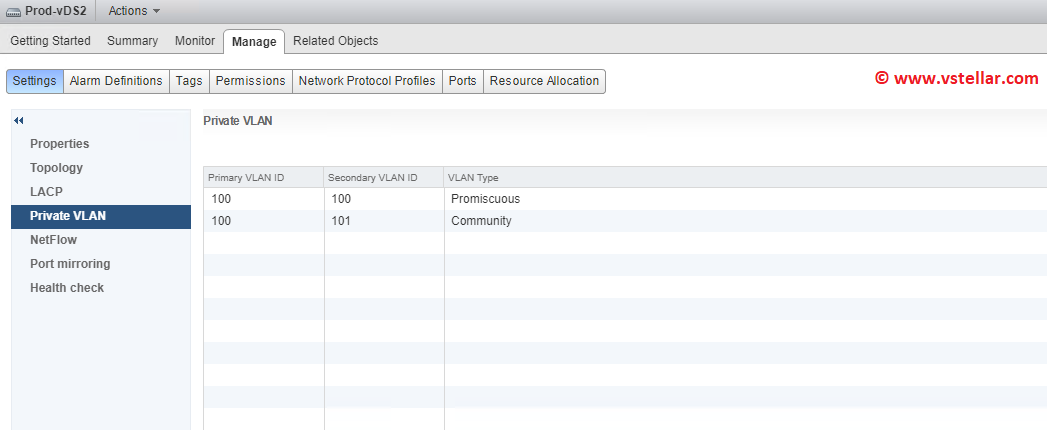
Task: Click the Prod-vDS2 distributed switch icon
Action: [x=13, y=11]
